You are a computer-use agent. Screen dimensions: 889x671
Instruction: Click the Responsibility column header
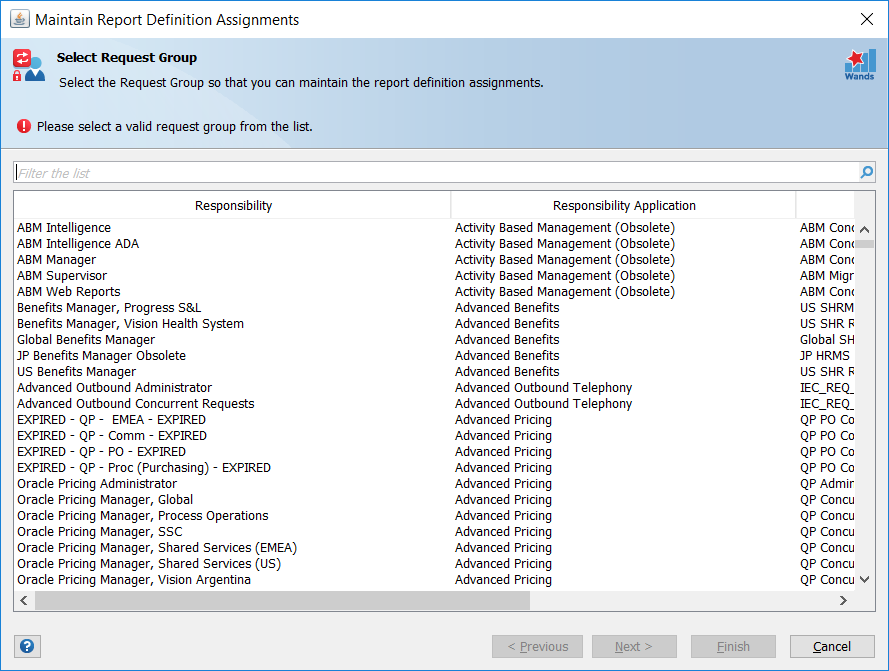coord(233,204)
